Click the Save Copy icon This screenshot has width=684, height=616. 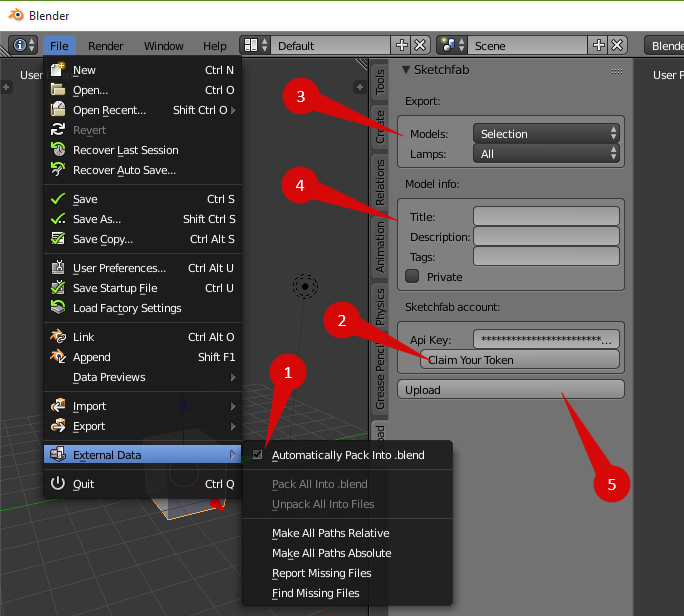58,239
